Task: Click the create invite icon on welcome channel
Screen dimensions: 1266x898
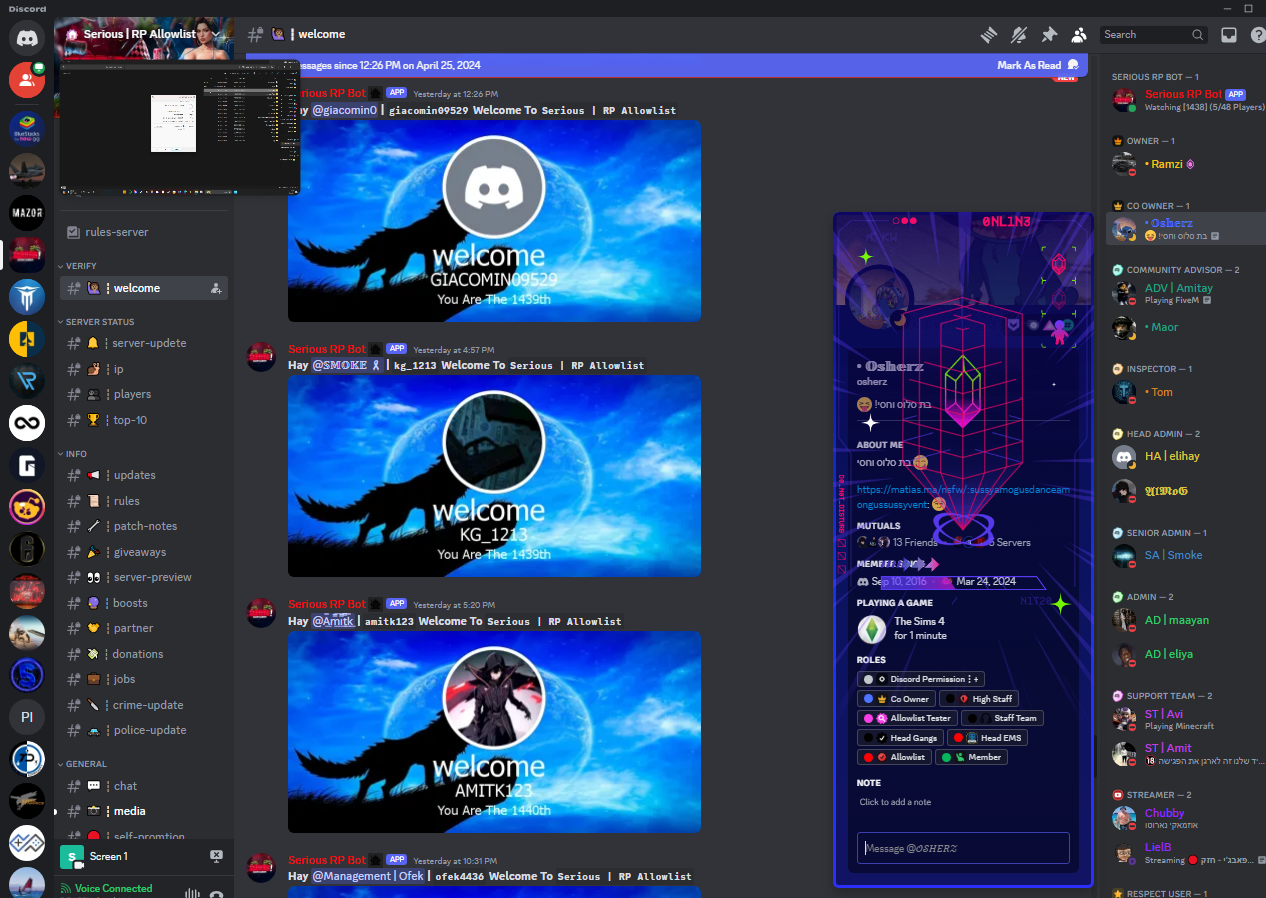Action: pyautogui.click(x=216, y=288)
